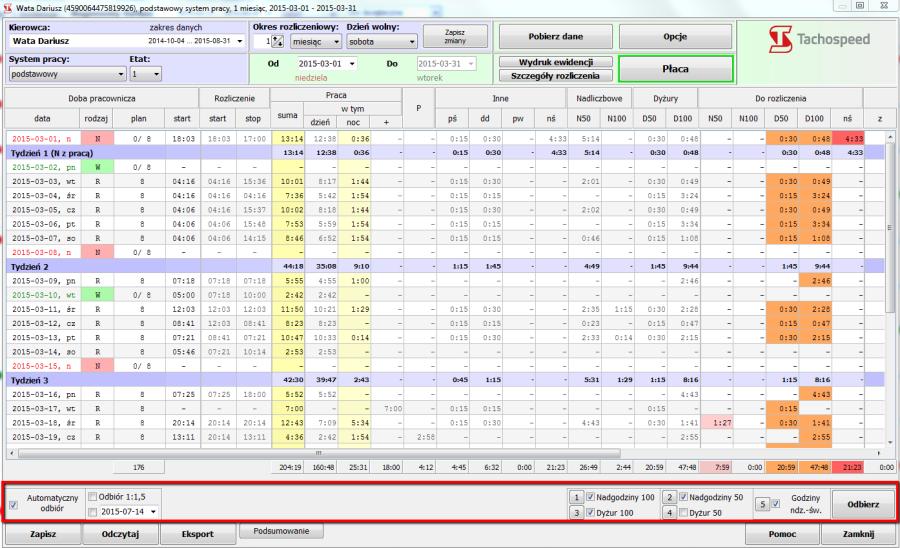
Task: Click priority button 3 beside Dyżur 100
Action: coord(576,512)
